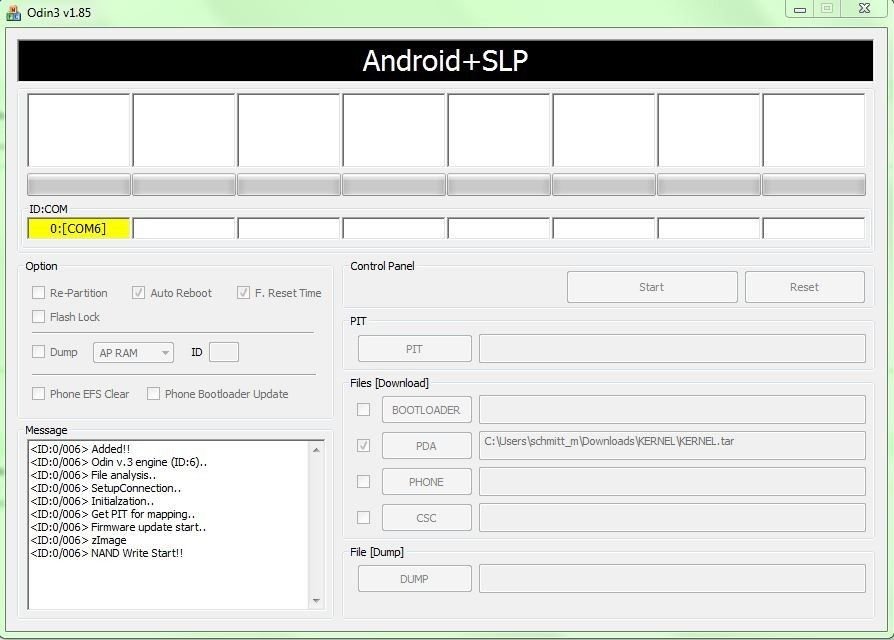Toggle the Auto Reboot checkbox
The width and height of the screenshot is (894, 640).
138,293
